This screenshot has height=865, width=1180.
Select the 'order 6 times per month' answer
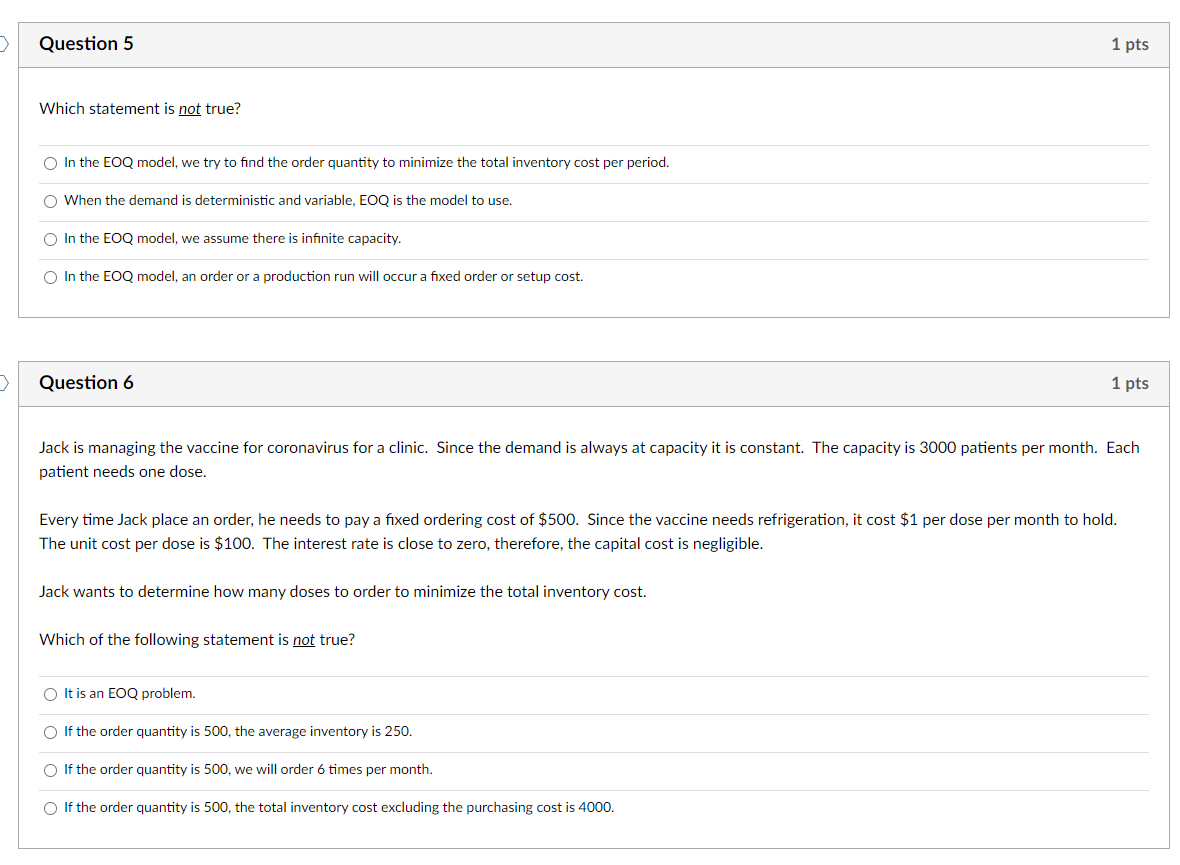[x=50, y=769]
